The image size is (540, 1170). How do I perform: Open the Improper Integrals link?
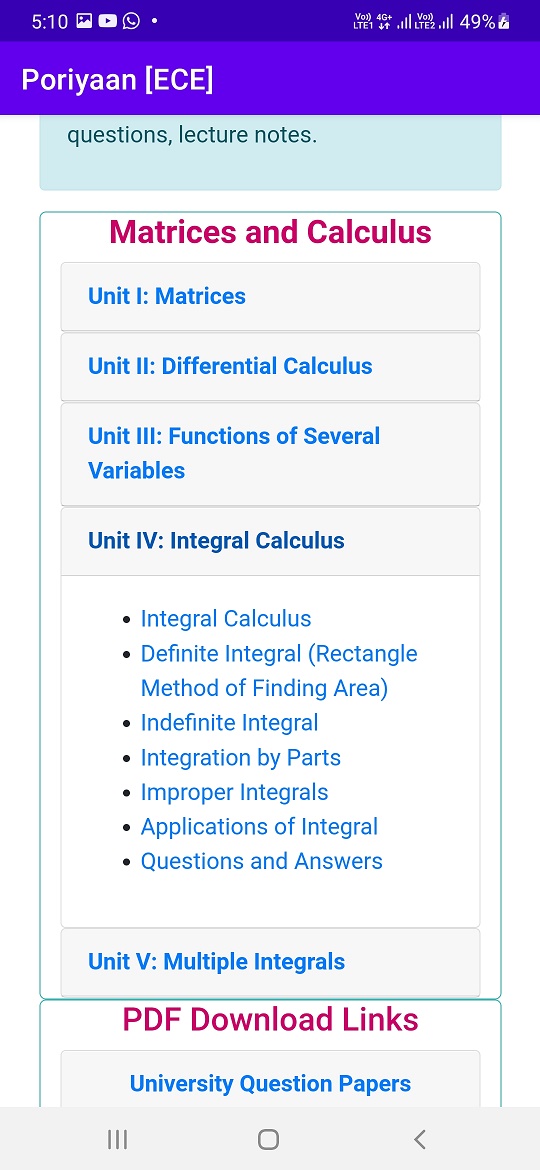[235, 792]
